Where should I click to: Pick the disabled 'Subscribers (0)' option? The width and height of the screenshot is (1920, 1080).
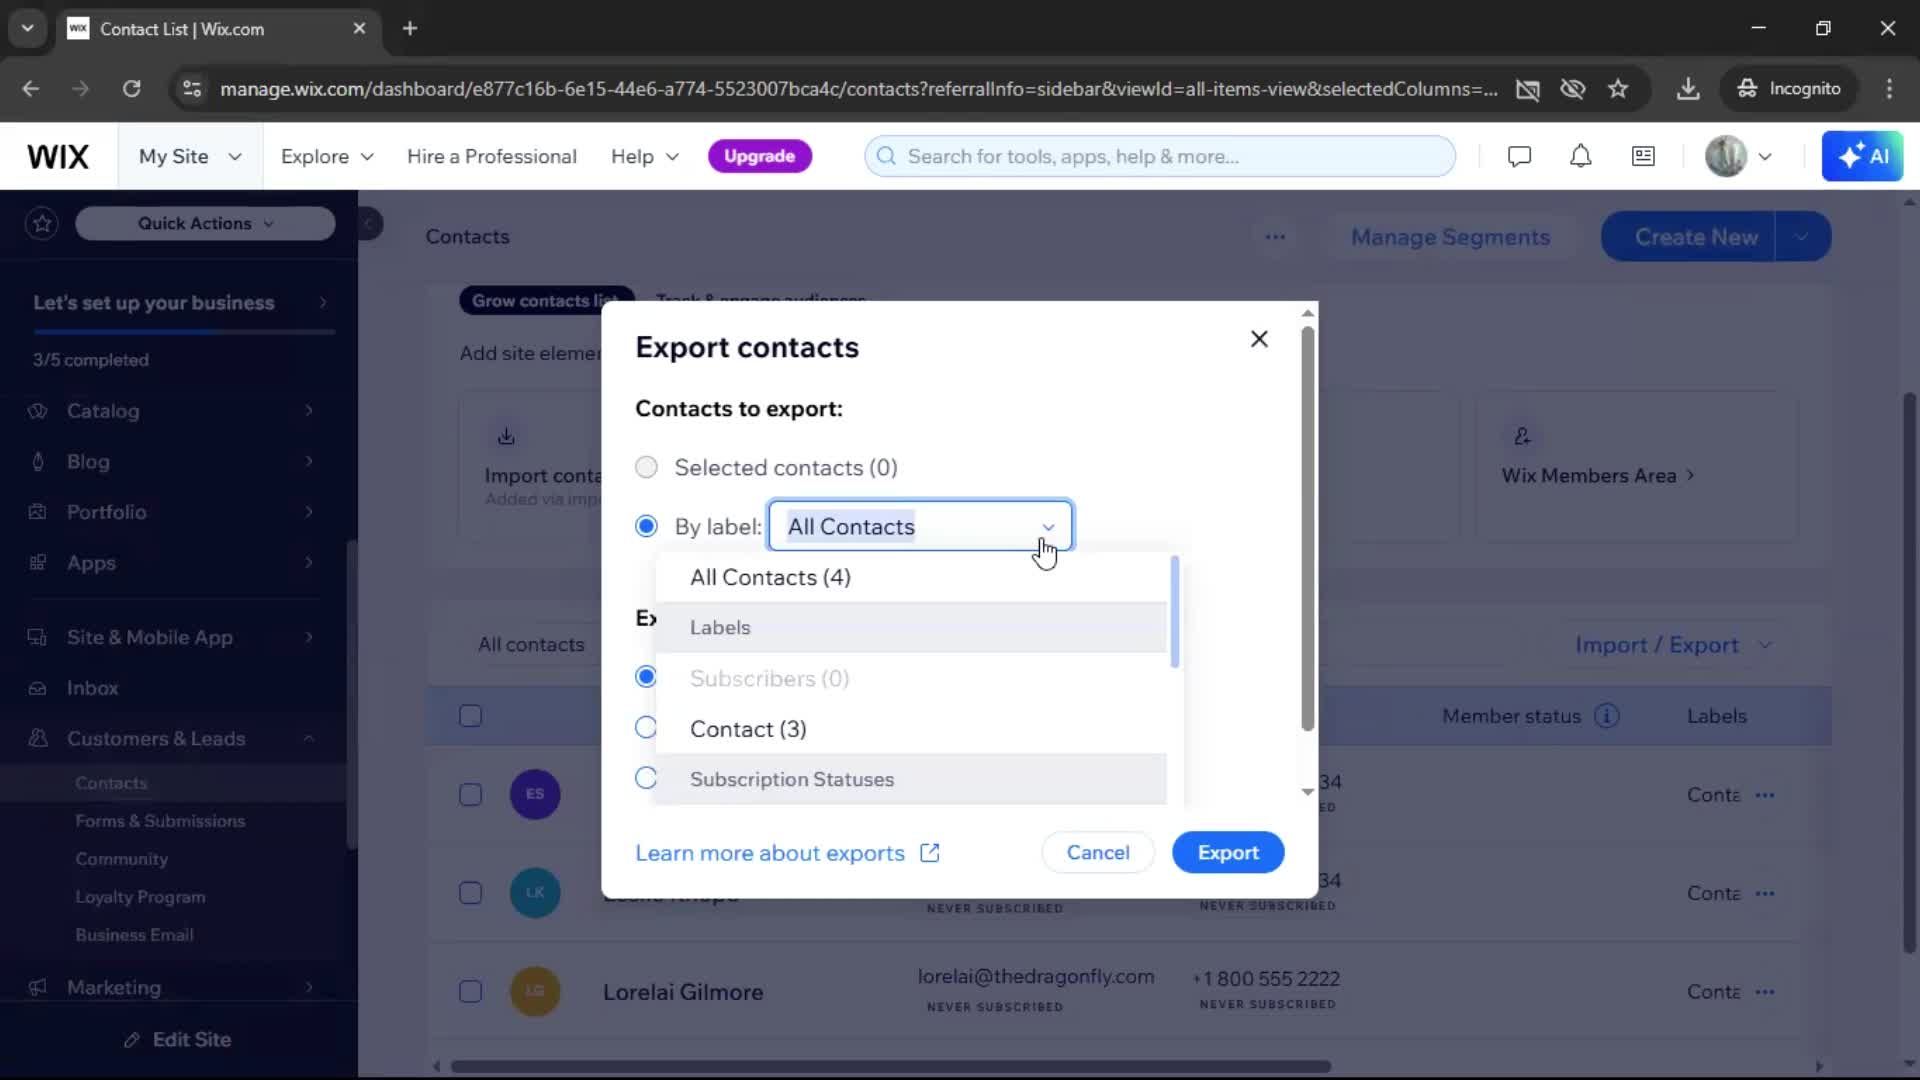[911, 678]
